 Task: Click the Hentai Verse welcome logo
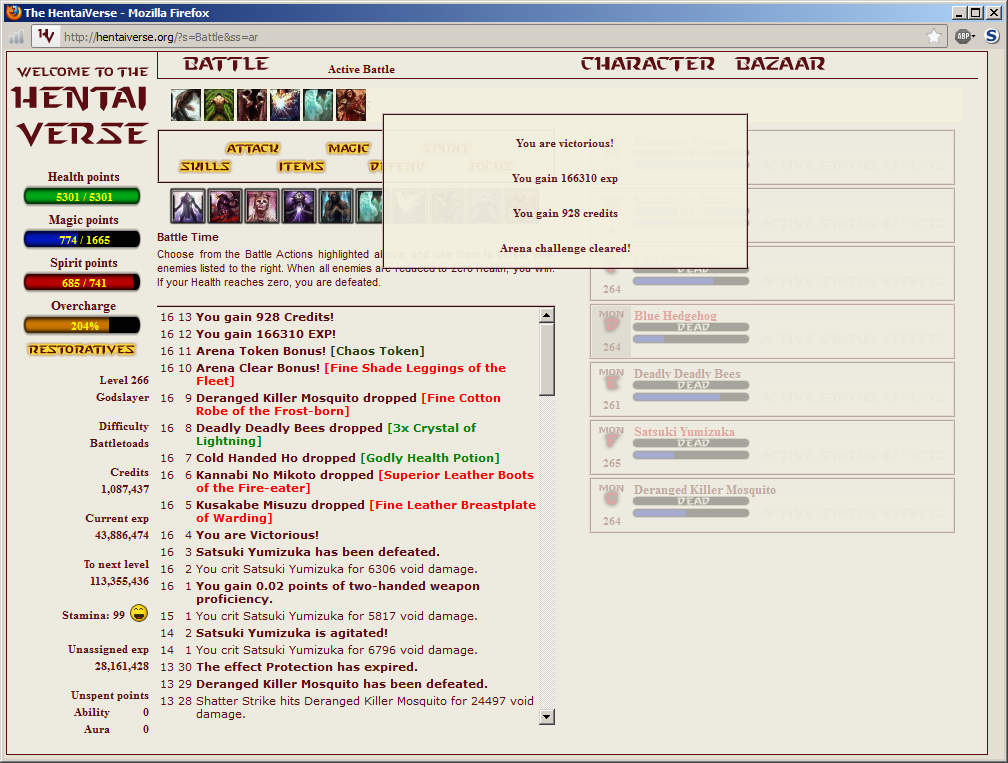82,107
